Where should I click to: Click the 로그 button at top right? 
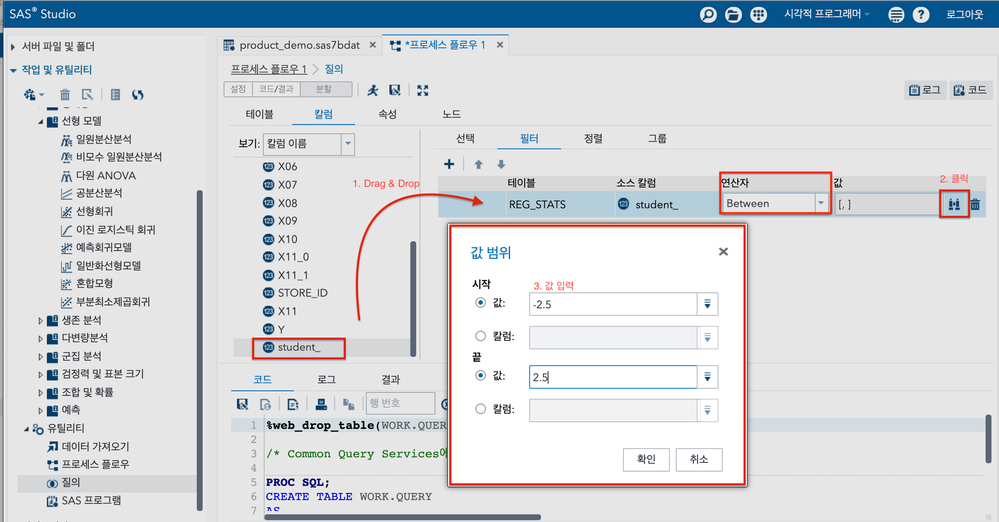click(x=924, y=90)
